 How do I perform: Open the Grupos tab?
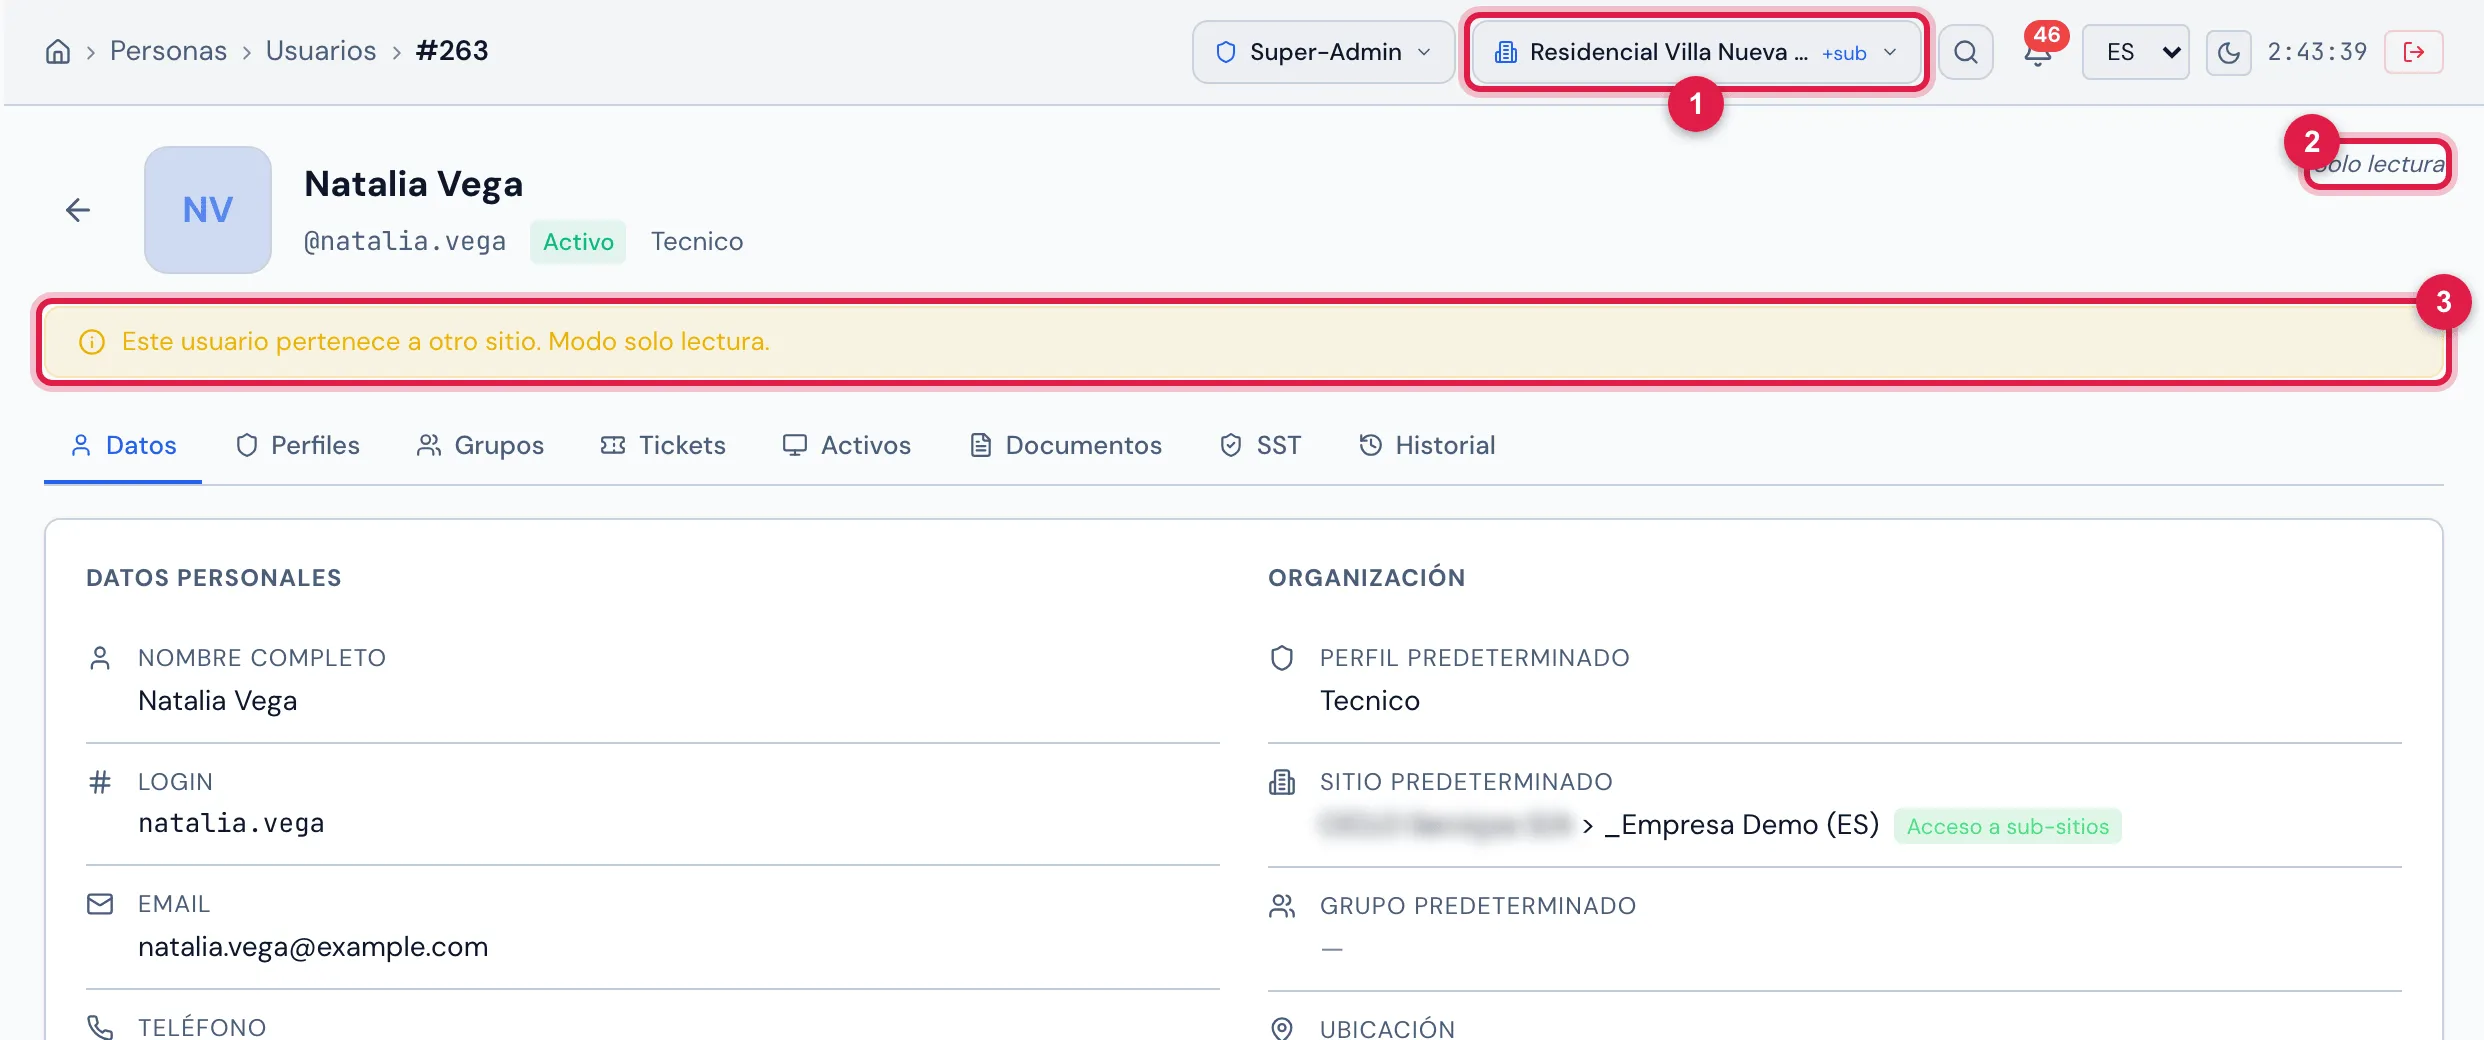(480, 445)
